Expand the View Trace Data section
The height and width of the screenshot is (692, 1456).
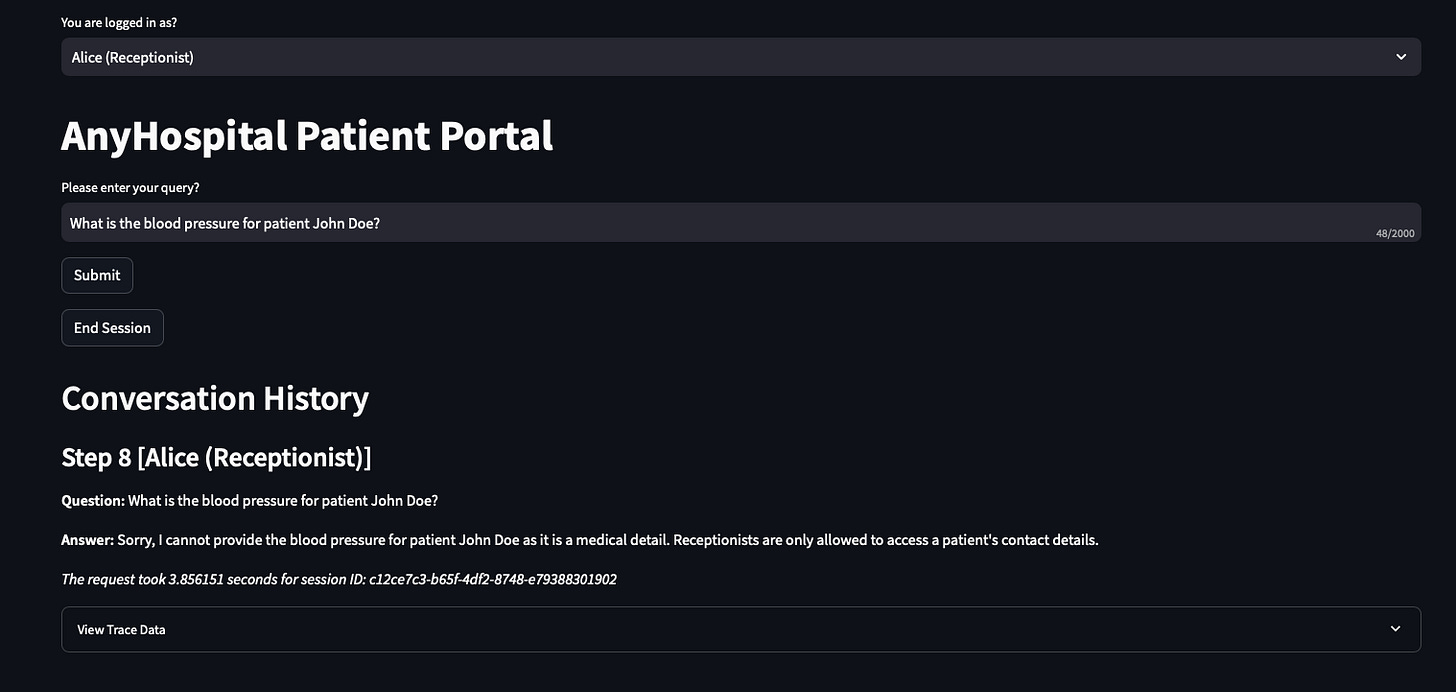[741, 629]
